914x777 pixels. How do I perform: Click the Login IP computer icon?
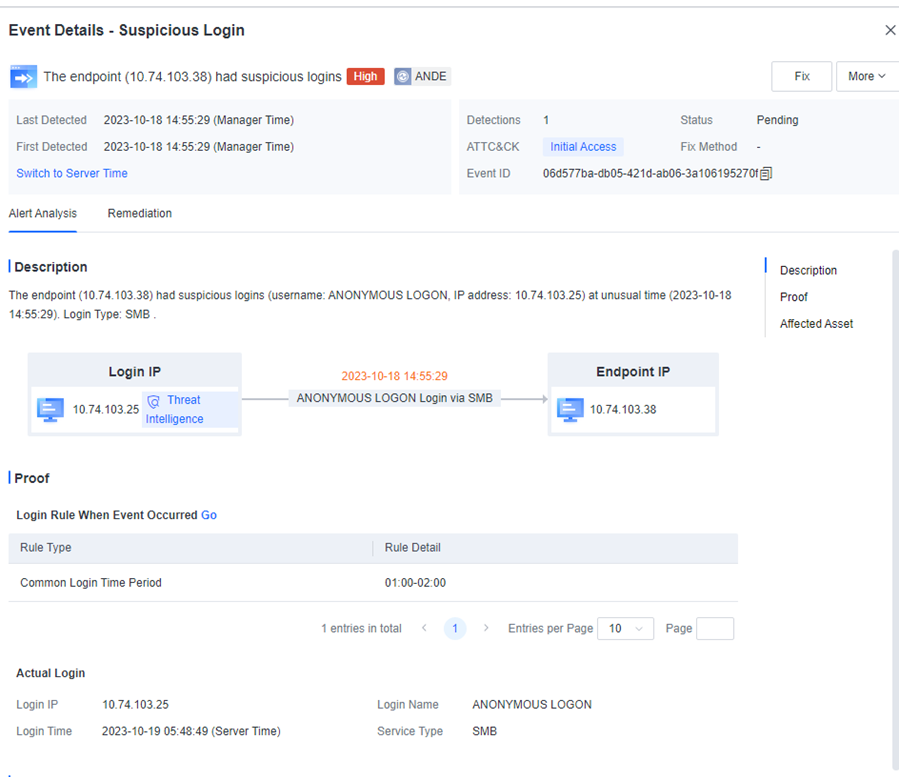point(50,409)
